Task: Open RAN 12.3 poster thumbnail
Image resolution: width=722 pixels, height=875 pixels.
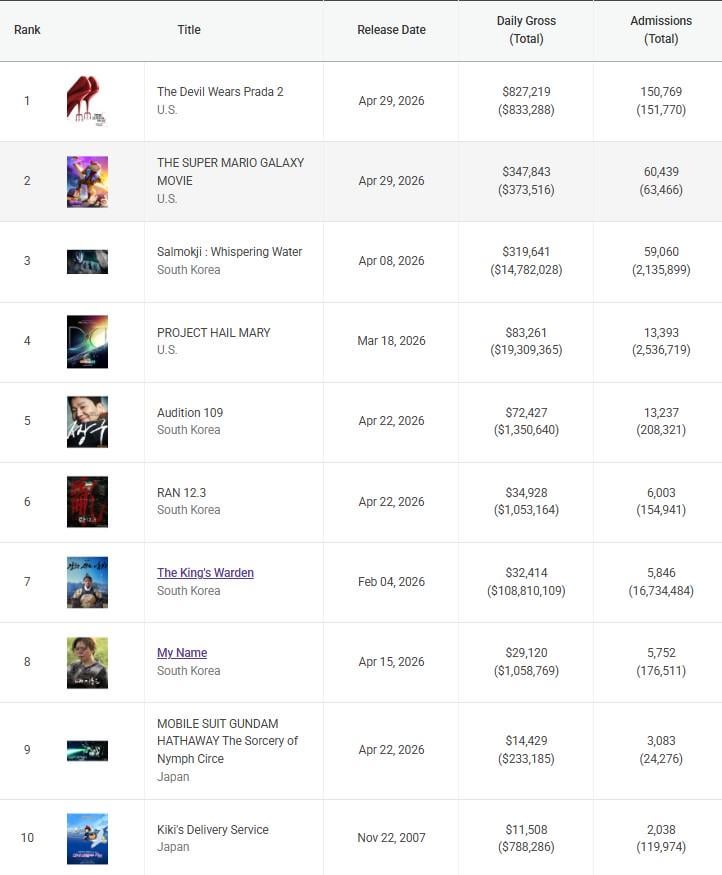Action: (x=87, y=502)
